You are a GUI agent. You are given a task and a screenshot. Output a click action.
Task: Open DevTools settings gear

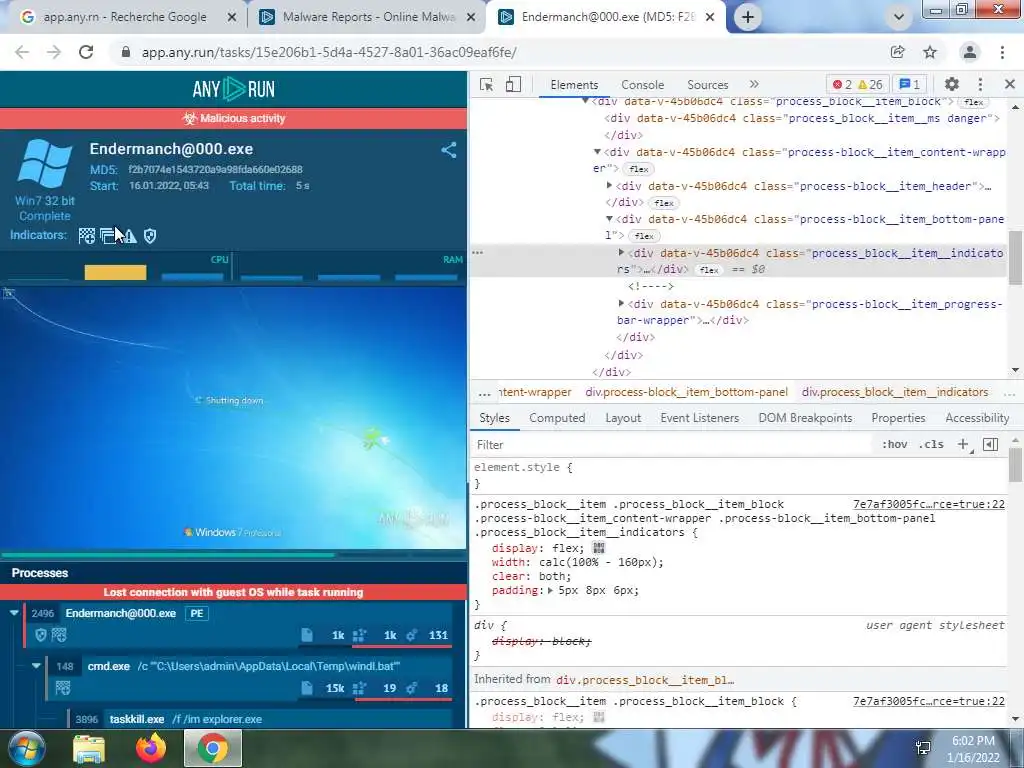pyautogui.click(x=952, y=84)
